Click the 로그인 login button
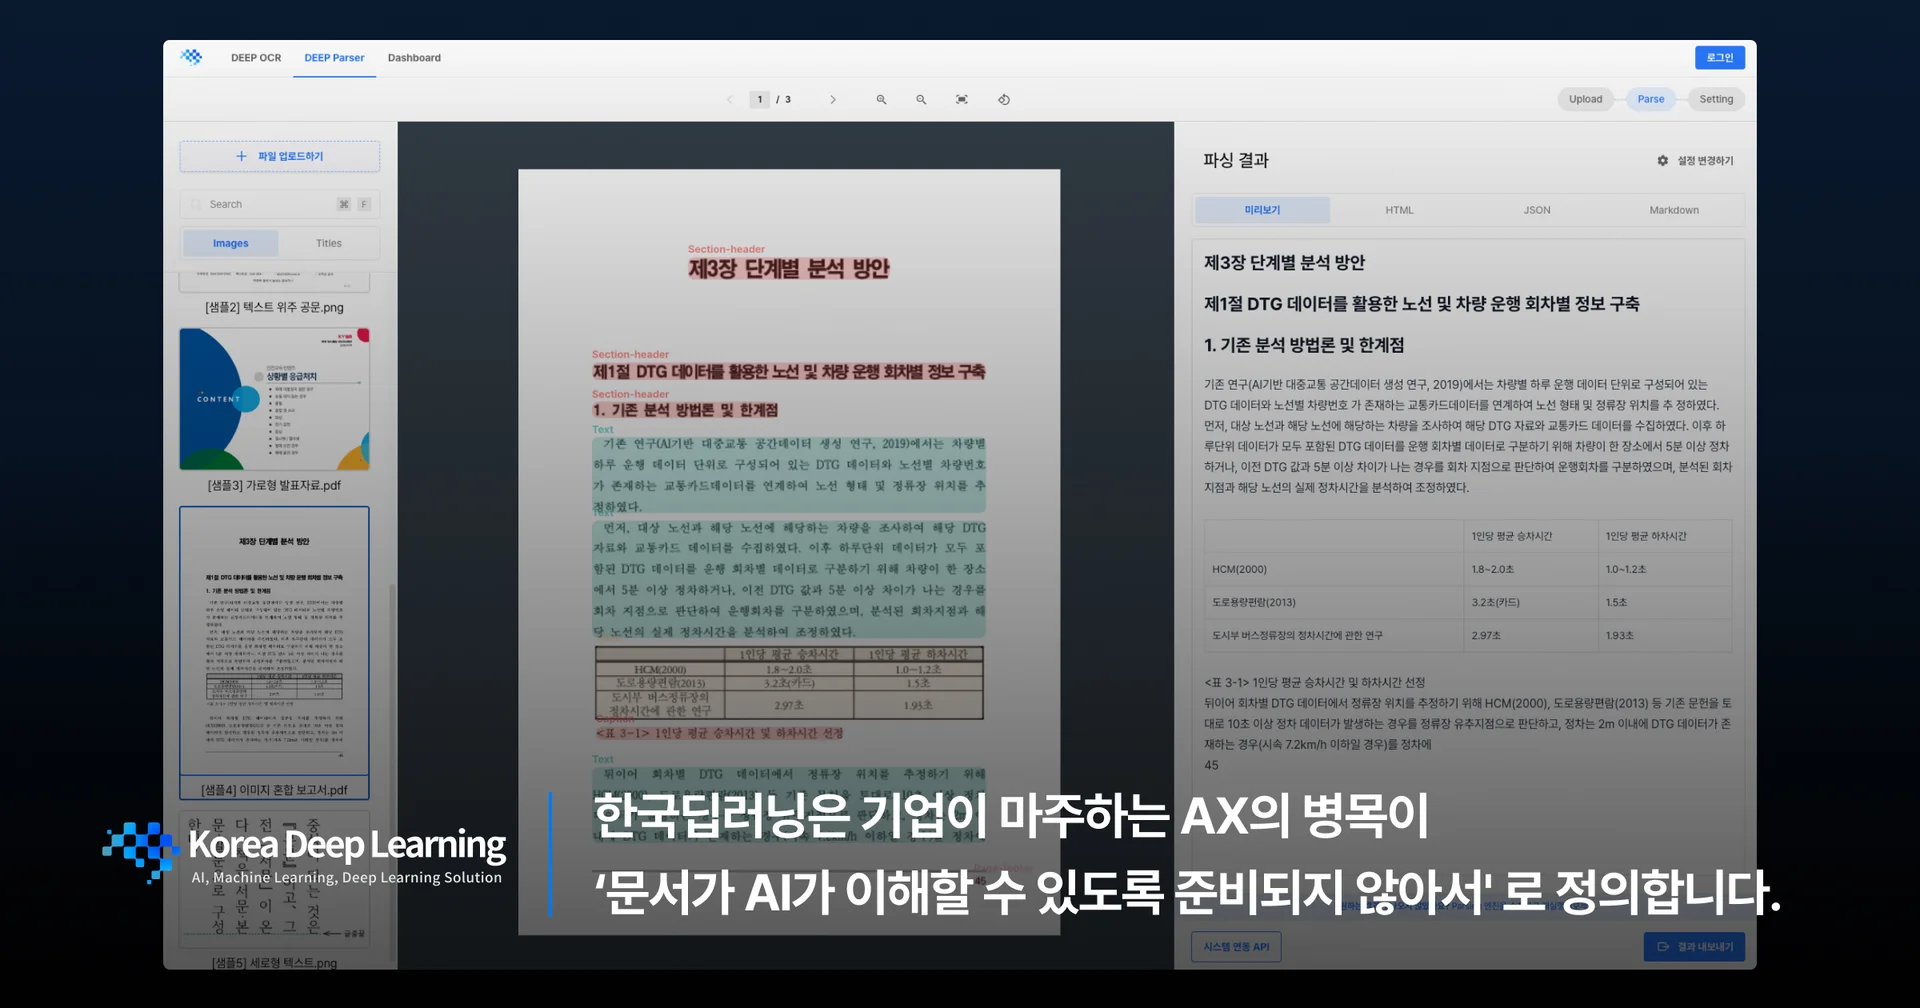The width and height of the screenshot is (1920, 1008). tap(1719, 58)
